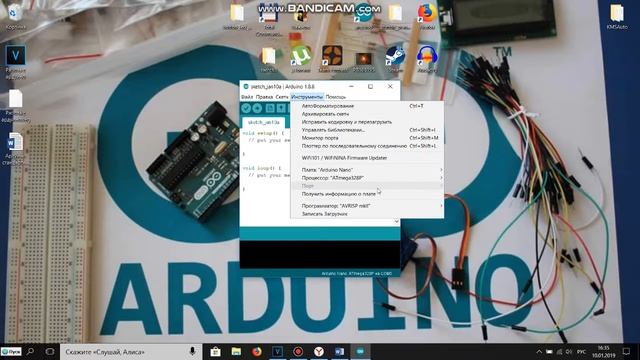Click the Open sketch toolbar icon
The image size is (640, 360).
pyautogui.click(x=281, y=108)
